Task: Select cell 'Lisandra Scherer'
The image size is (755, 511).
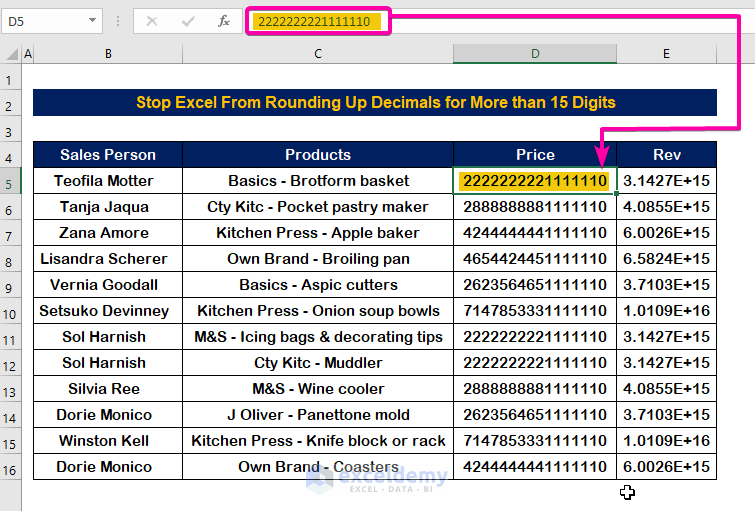Action: [x=108, y=259]
